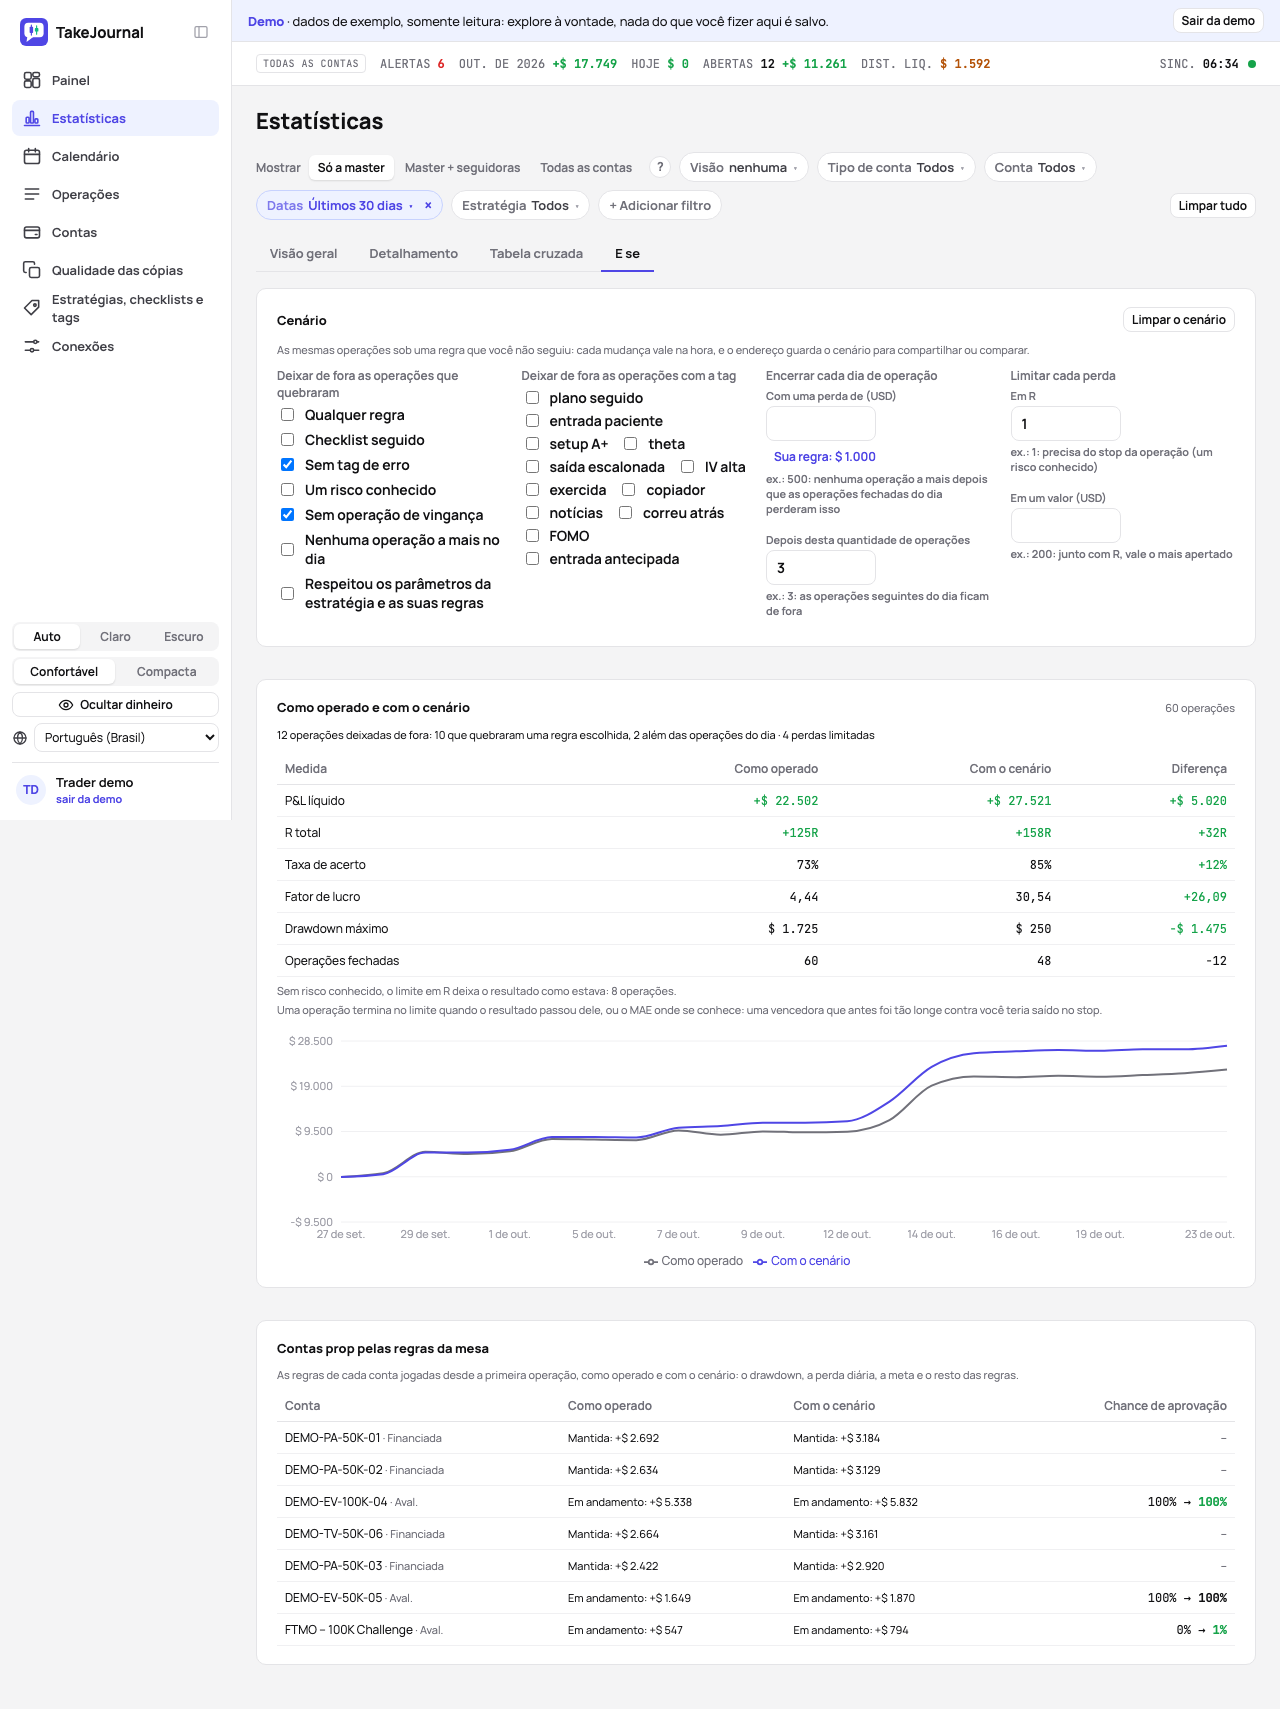Click the Conexões sliders icon
Image resolution: width=1280 pixels, height=1709 pixels.
point(32,346)
